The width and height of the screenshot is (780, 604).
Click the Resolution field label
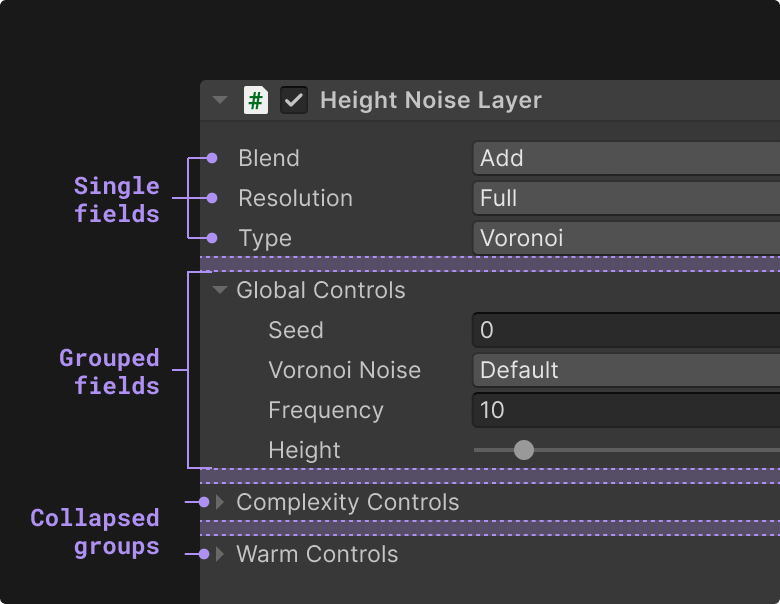[295, 198]
